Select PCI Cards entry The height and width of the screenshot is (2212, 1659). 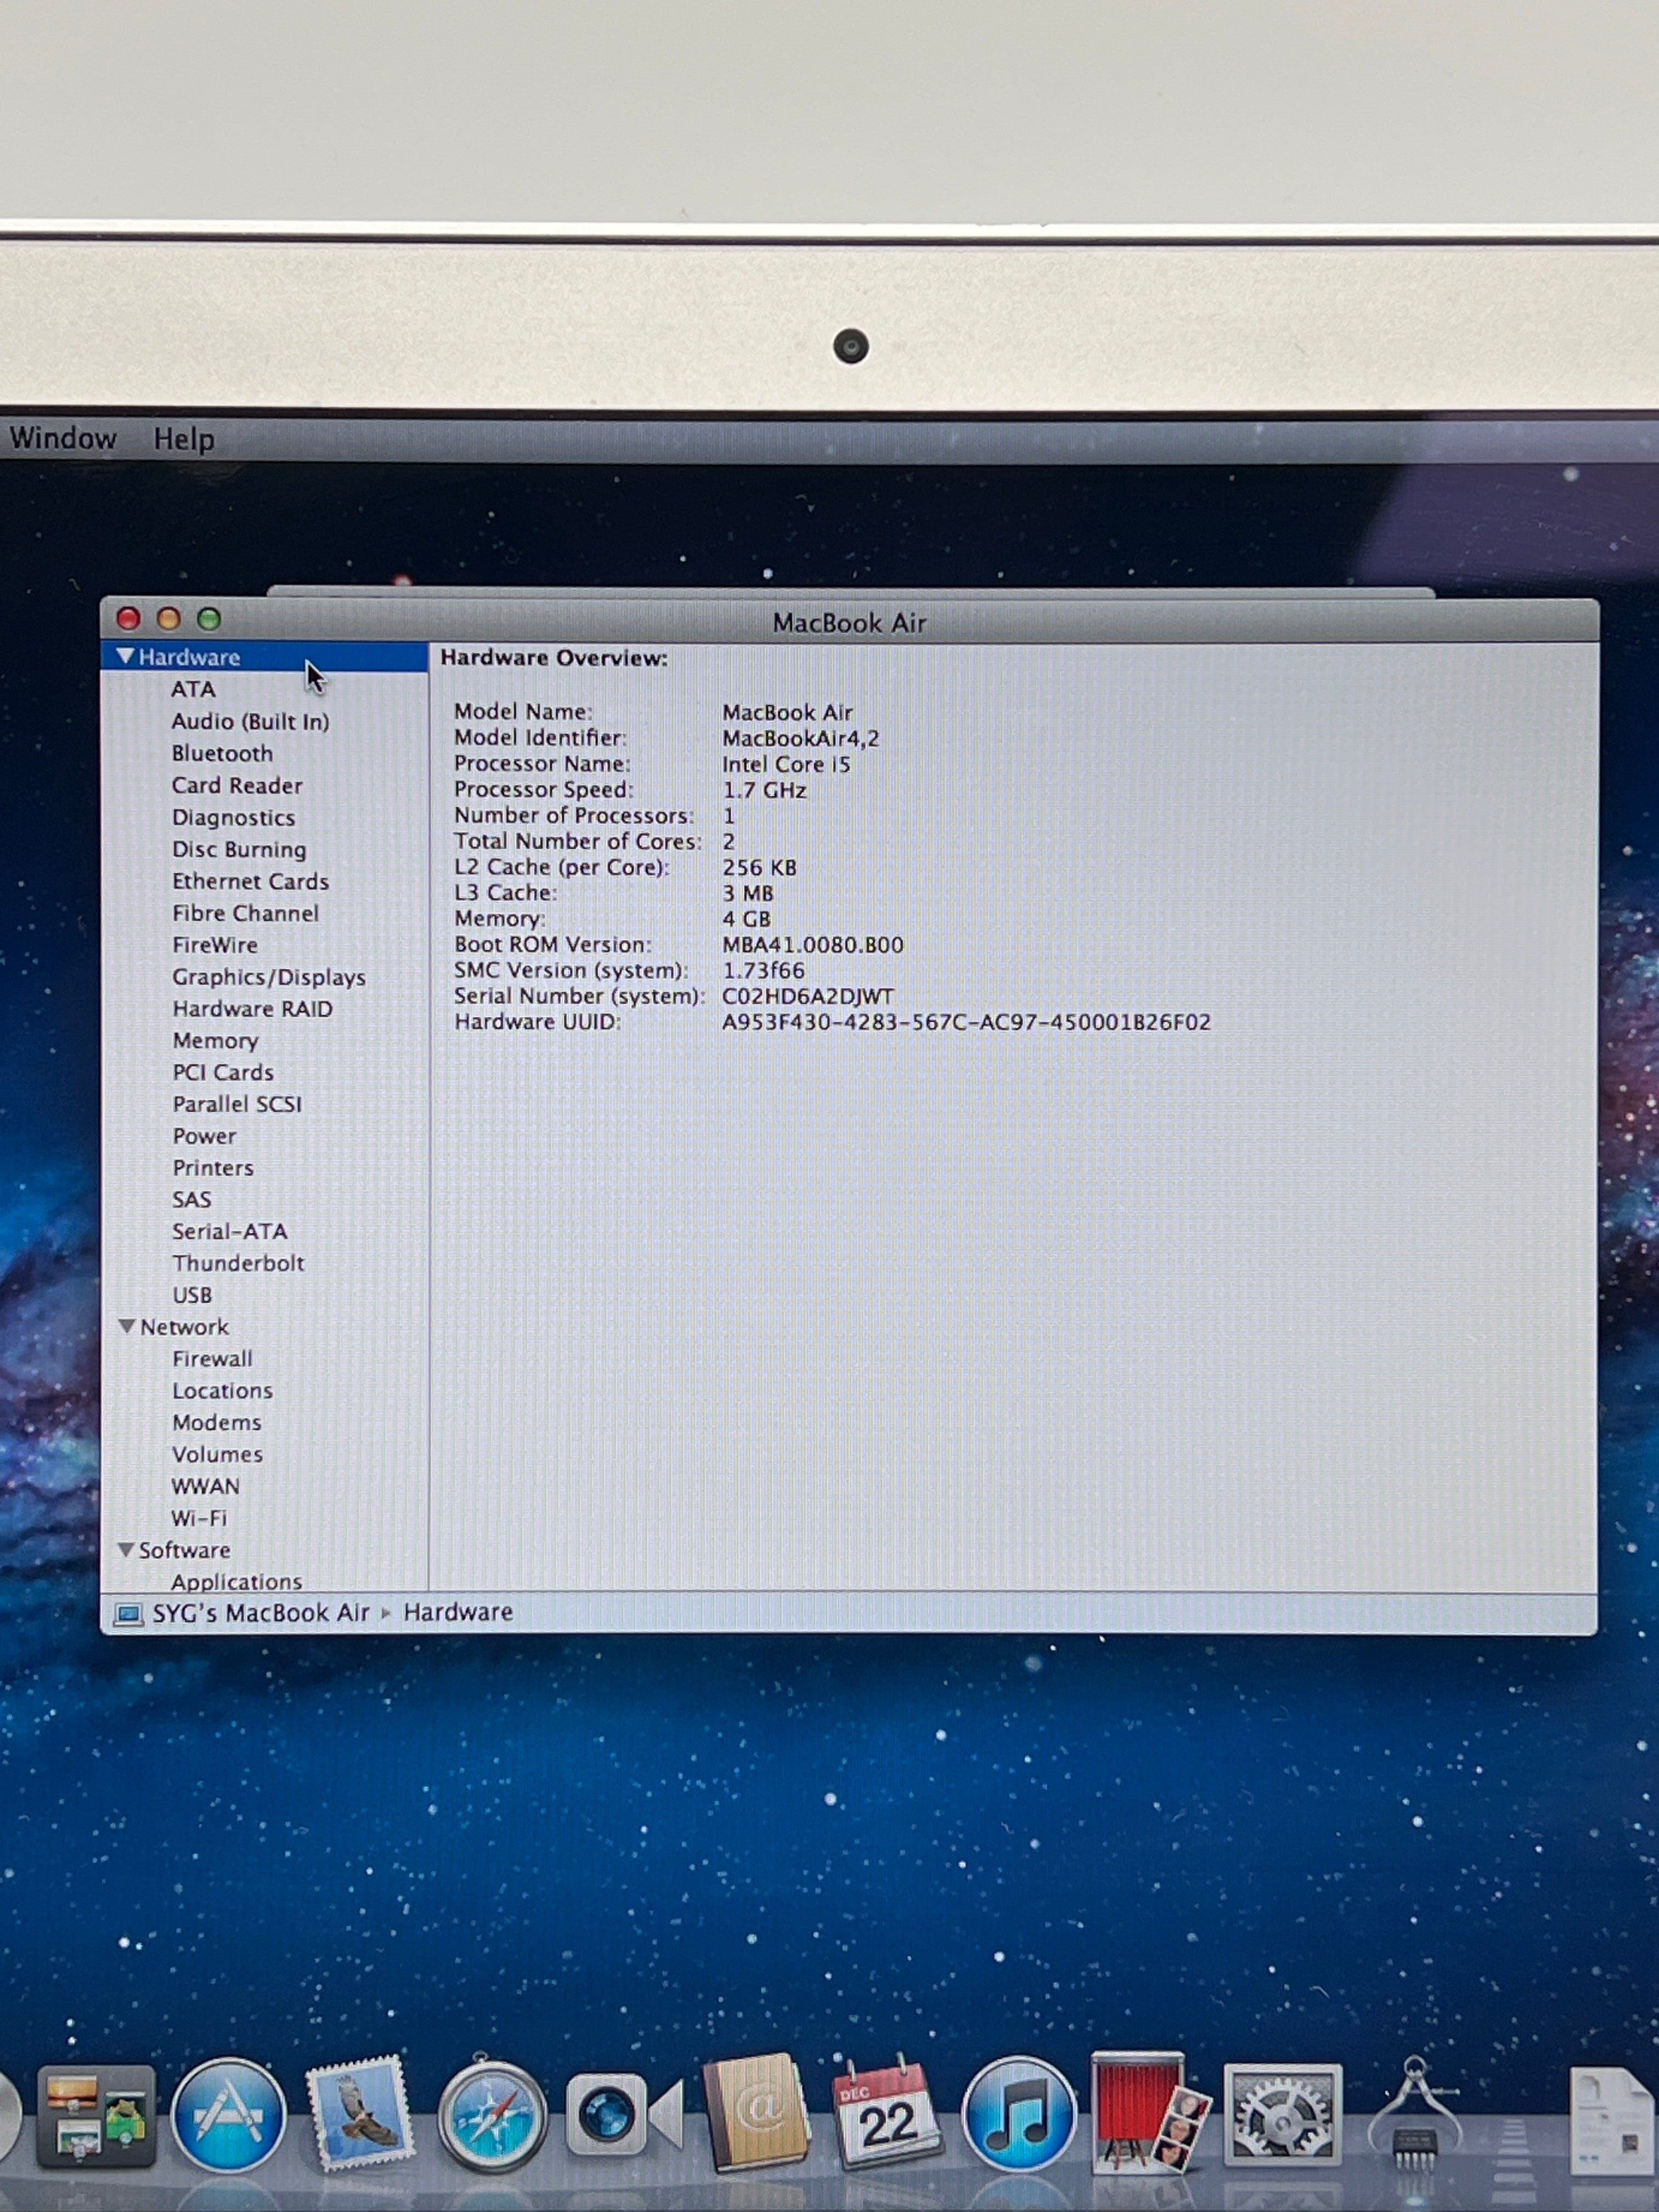(223, 1072)
